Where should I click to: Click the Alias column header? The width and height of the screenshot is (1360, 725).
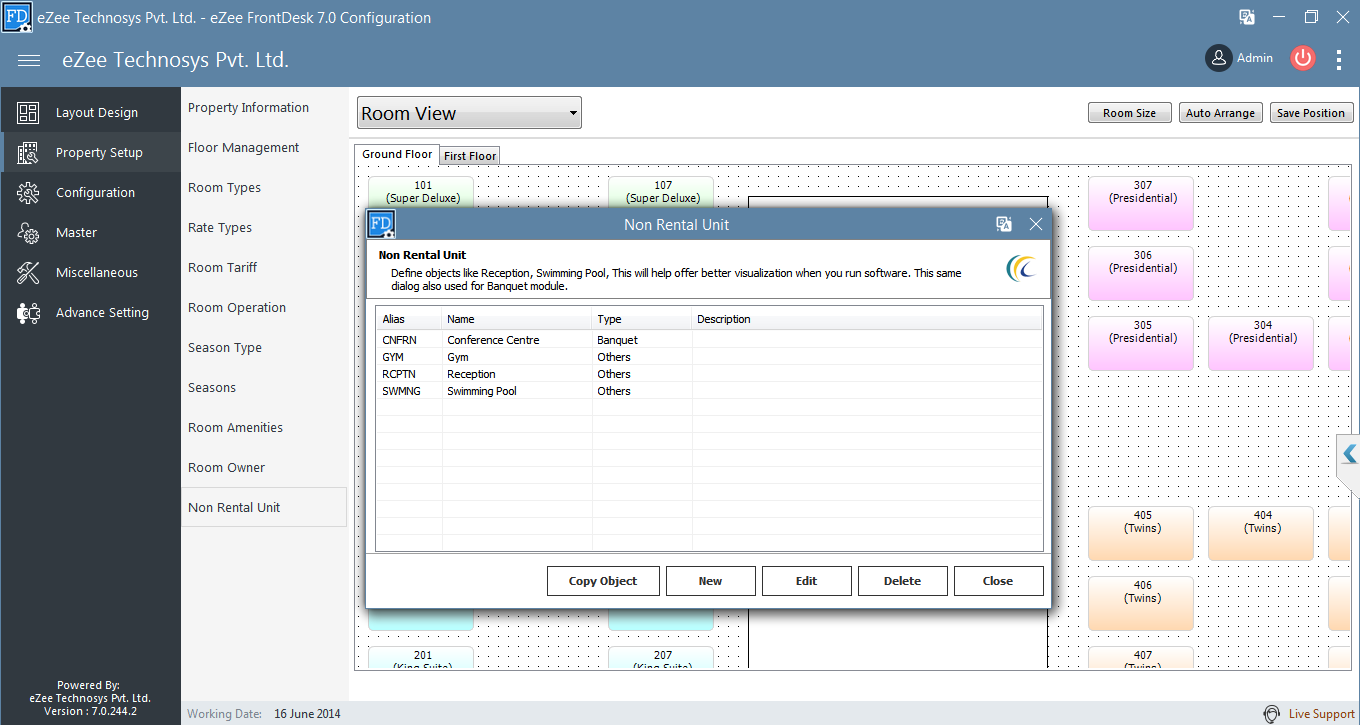[x=409, y=319]
